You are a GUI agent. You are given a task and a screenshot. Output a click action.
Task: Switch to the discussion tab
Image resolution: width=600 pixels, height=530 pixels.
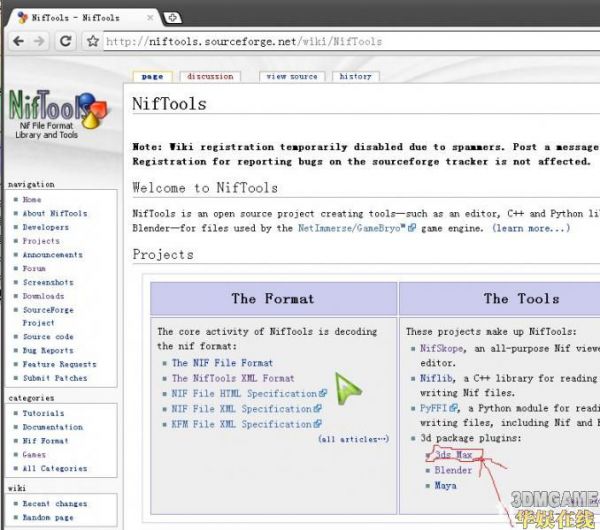[x=210, y=76]
